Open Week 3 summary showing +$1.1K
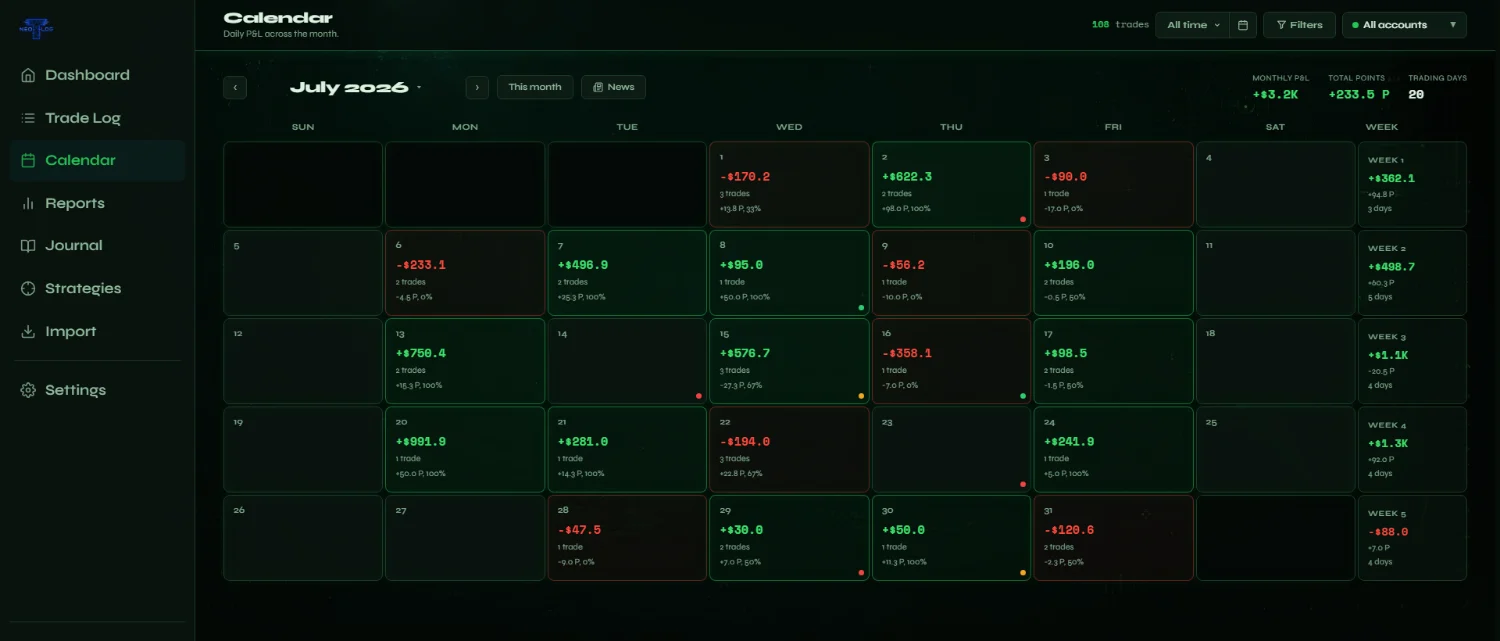Viewport: 1500px width, 641px height. click(1412, 361)
